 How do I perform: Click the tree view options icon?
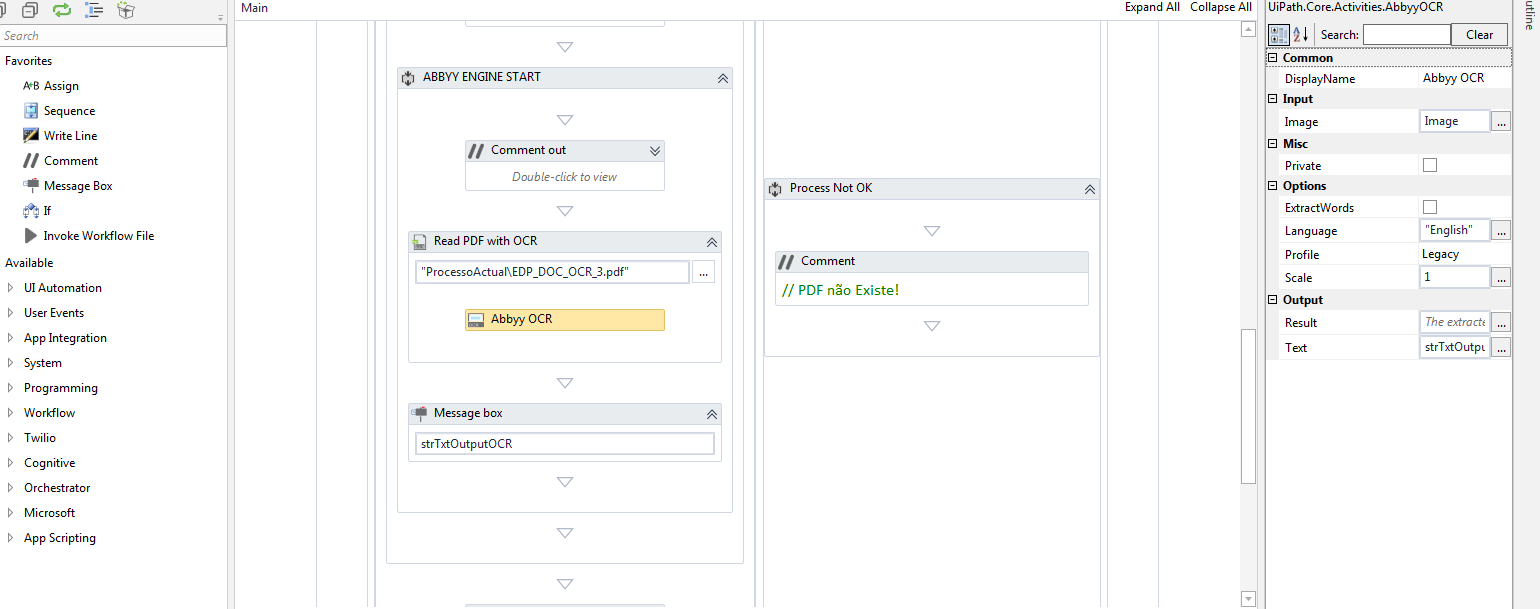(x=94, y=10)
